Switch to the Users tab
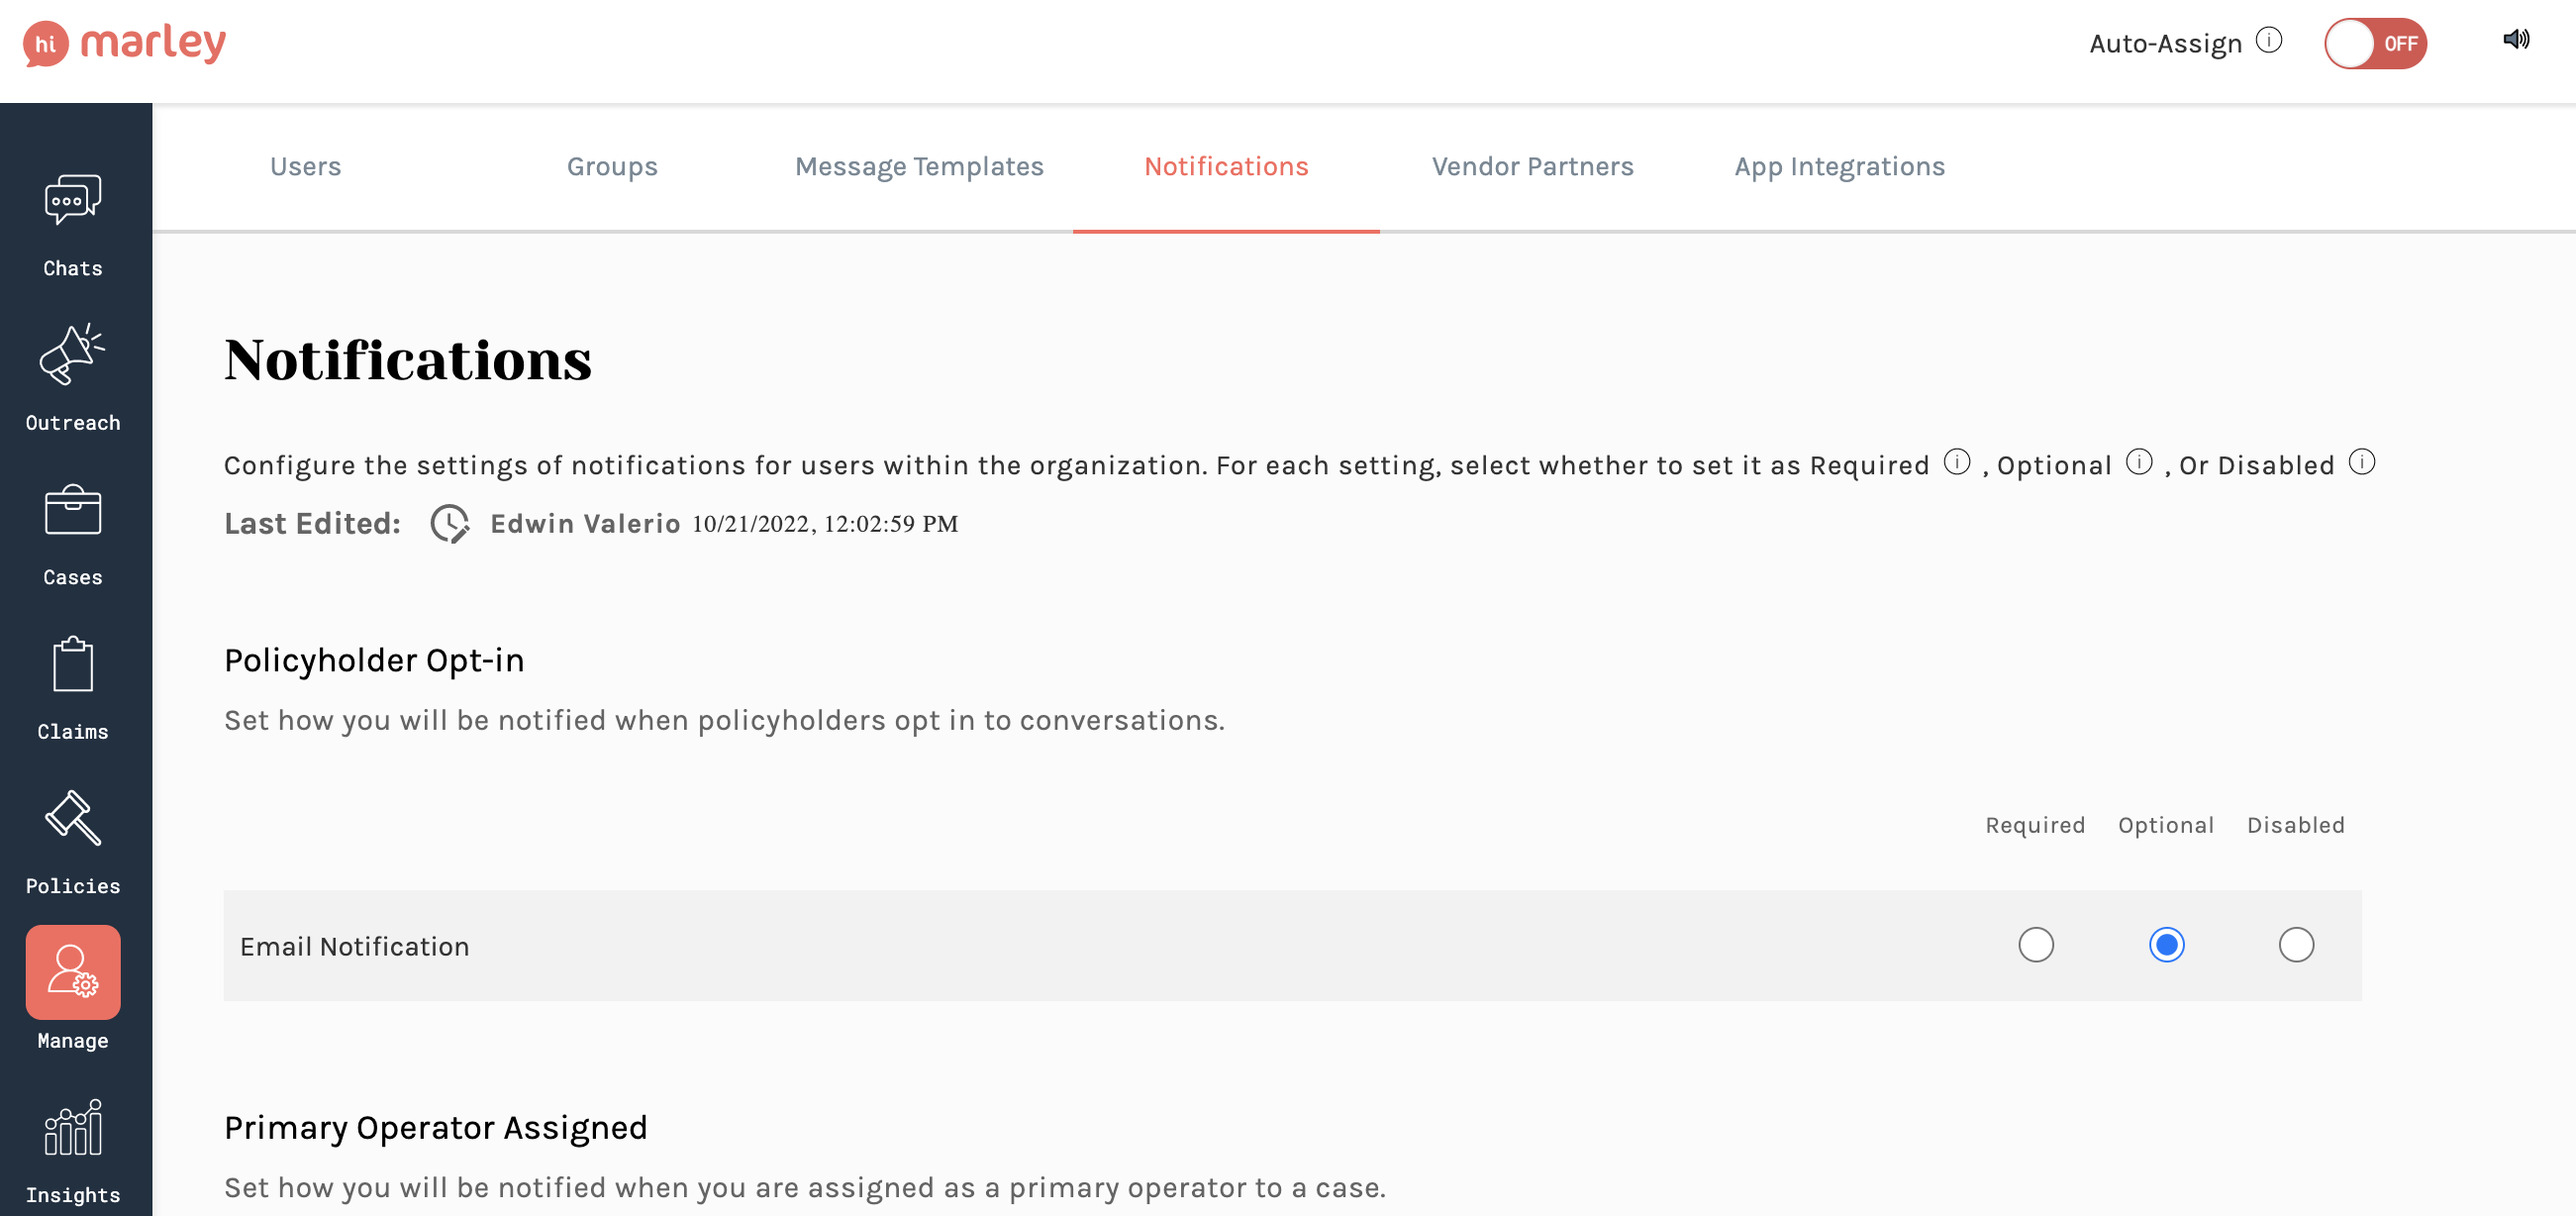 tap(305, 166)
